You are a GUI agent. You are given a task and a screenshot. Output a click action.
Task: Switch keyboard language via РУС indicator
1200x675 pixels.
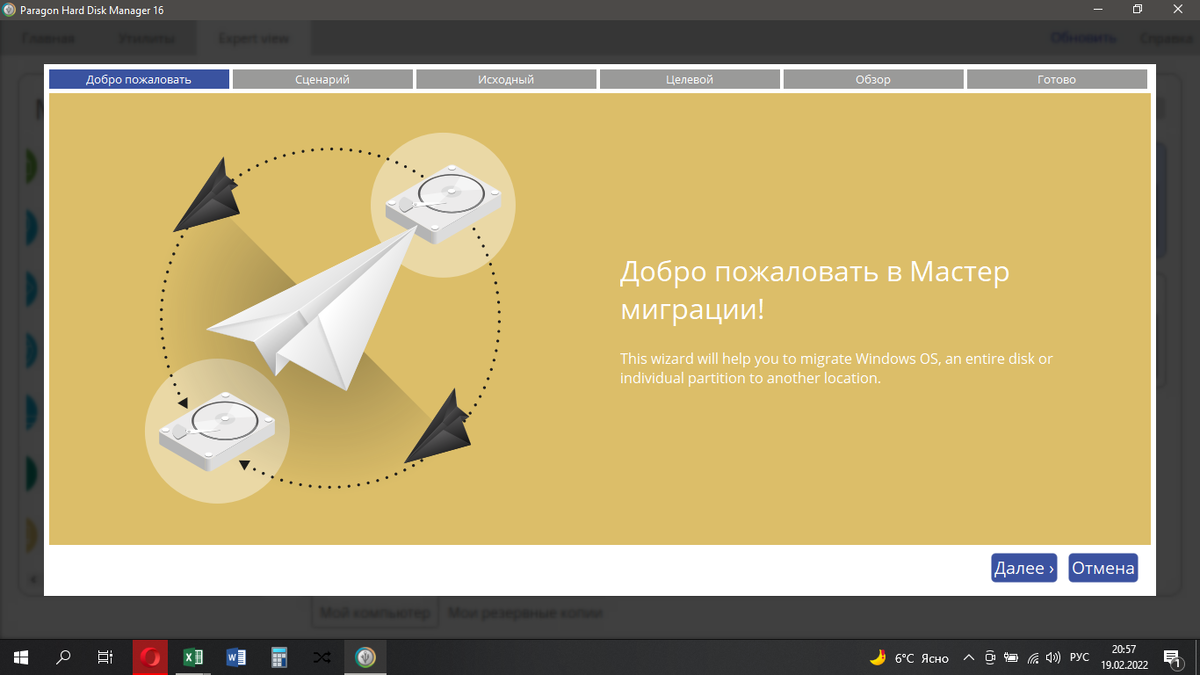(x=1078, y=657)
